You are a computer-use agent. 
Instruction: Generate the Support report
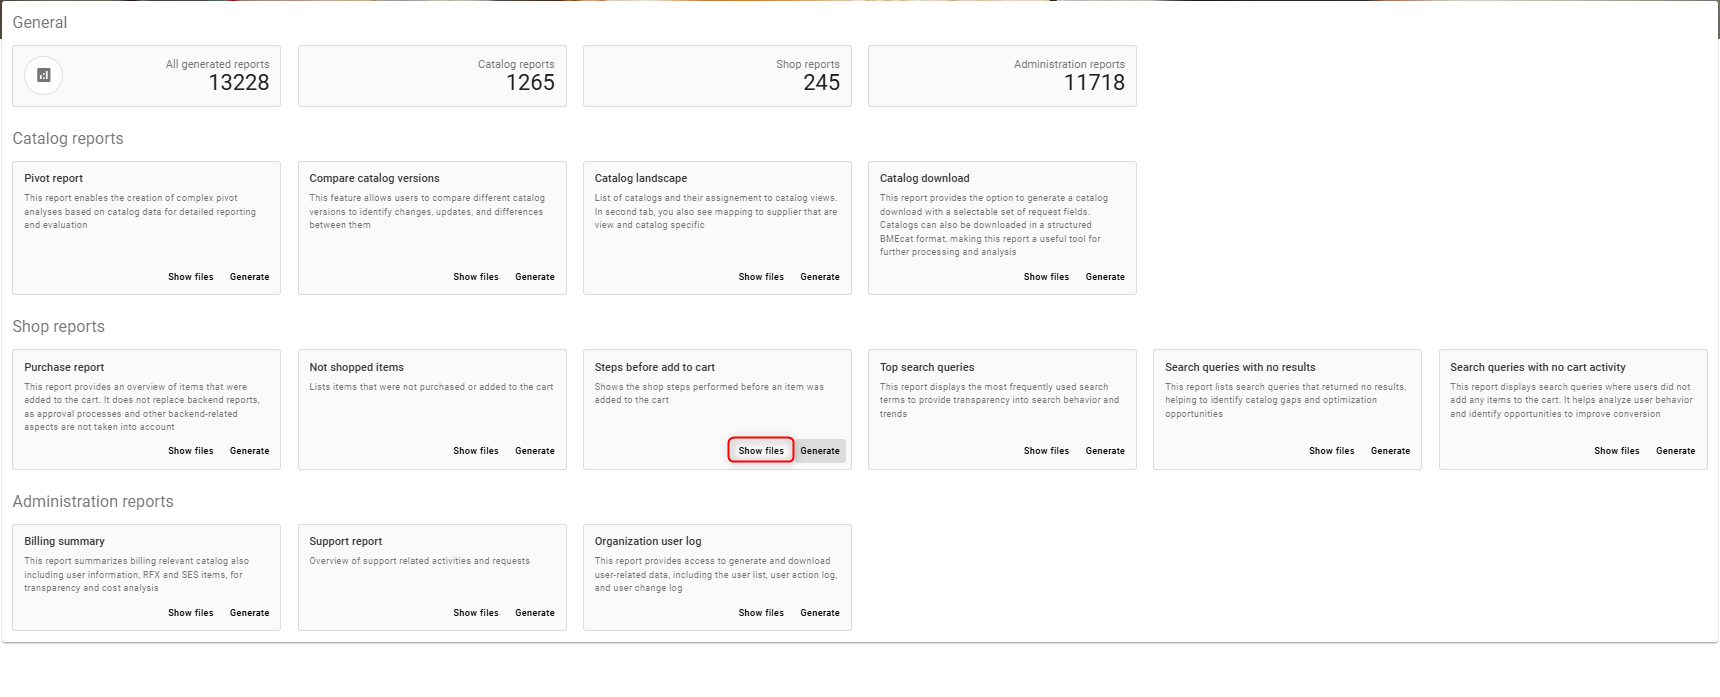point(534,613)
